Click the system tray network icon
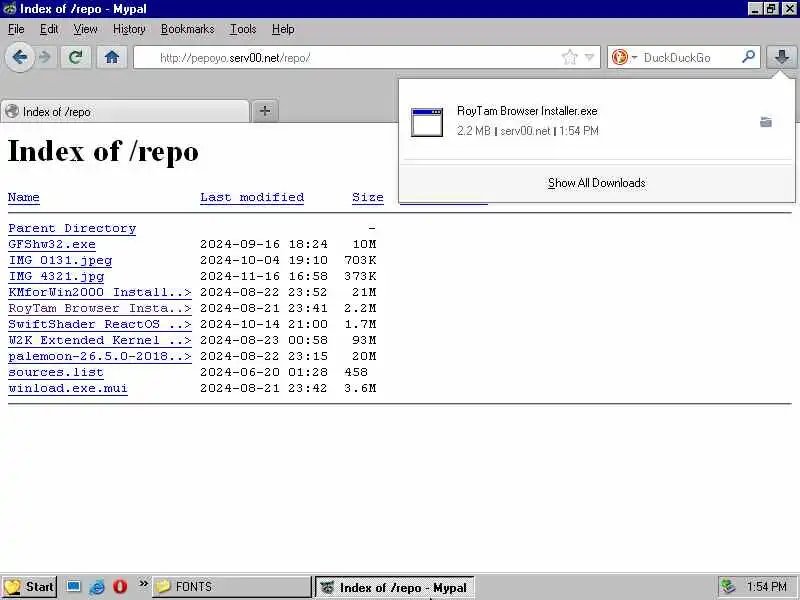800x600 pixels. click(x=728, y=587)
